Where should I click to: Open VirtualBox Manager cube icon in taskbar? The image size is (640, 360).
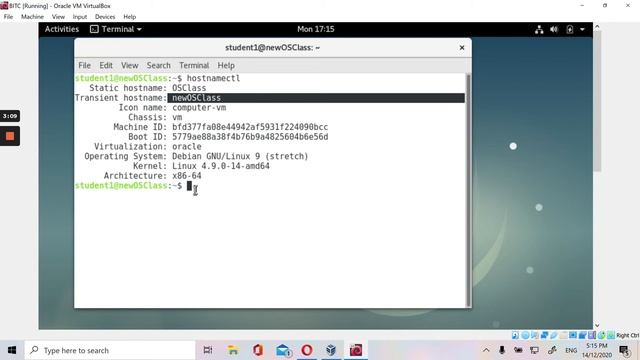pos(331,350)
